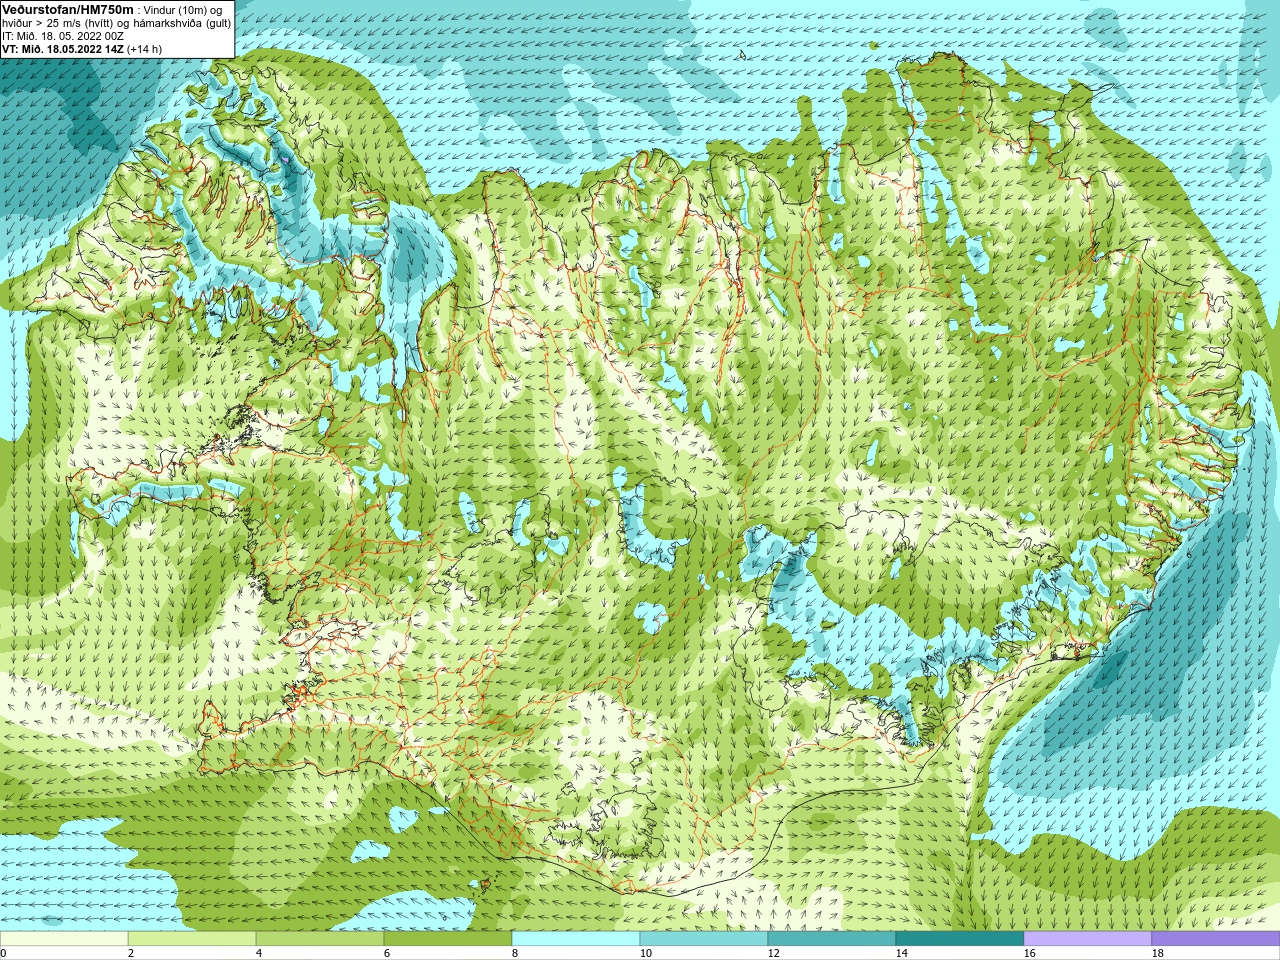This screenshot has width=1280, height=960.
Task: Click the "(+14 h)" forecast offset text
Action: click(x=145, y=49)
